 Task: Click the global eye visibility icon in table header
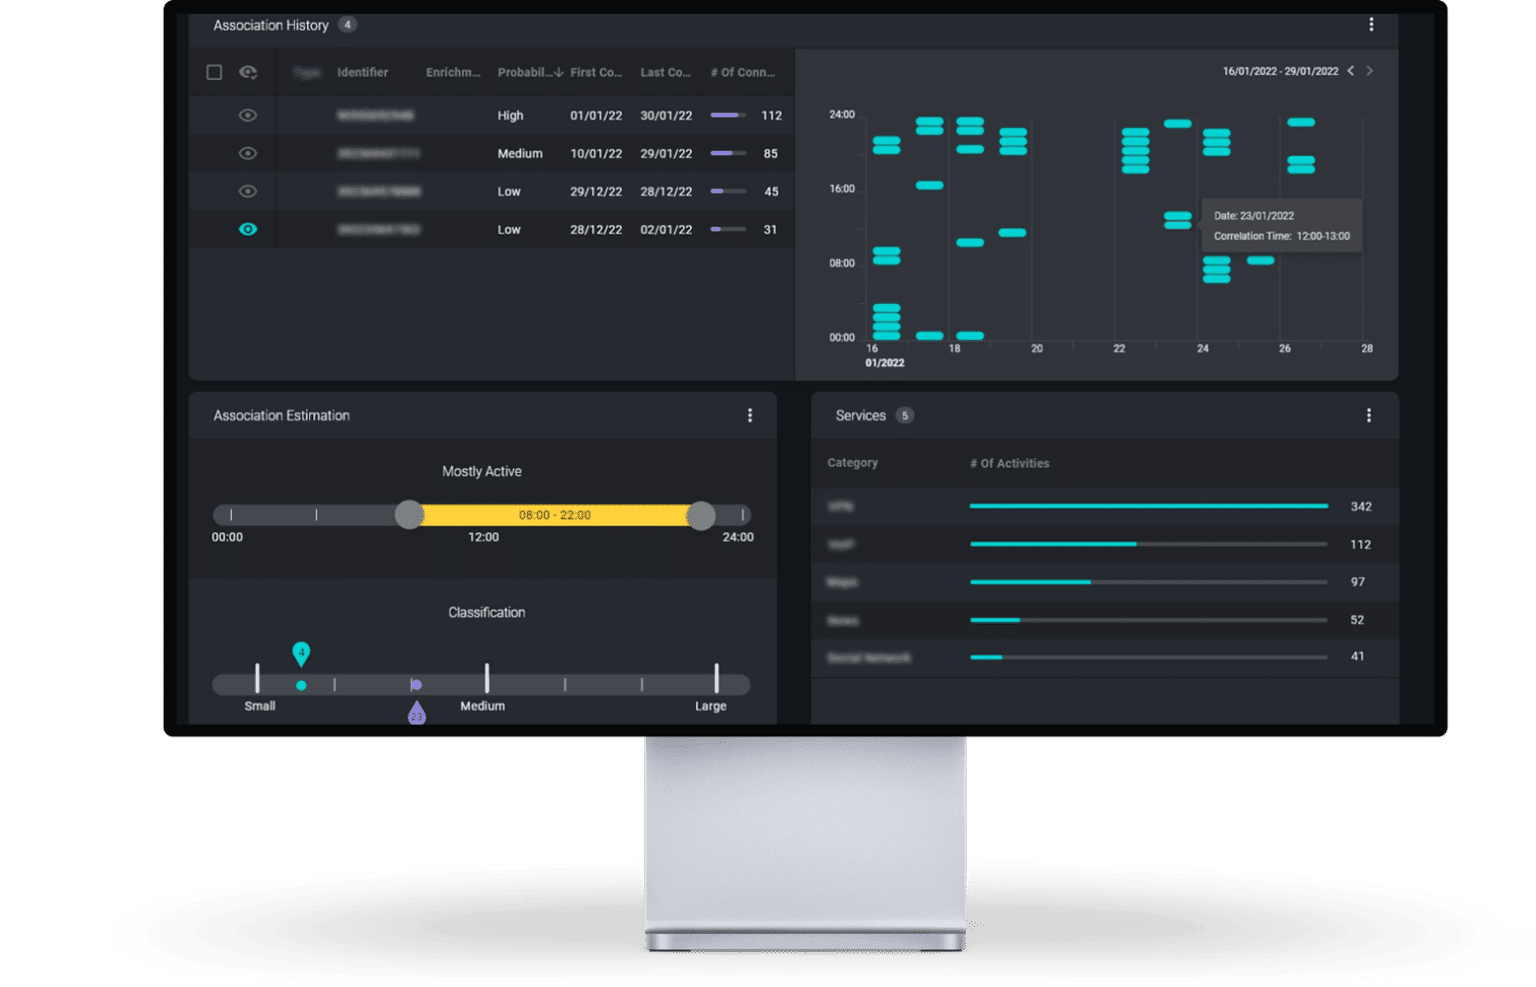click(x=246, y=71)
